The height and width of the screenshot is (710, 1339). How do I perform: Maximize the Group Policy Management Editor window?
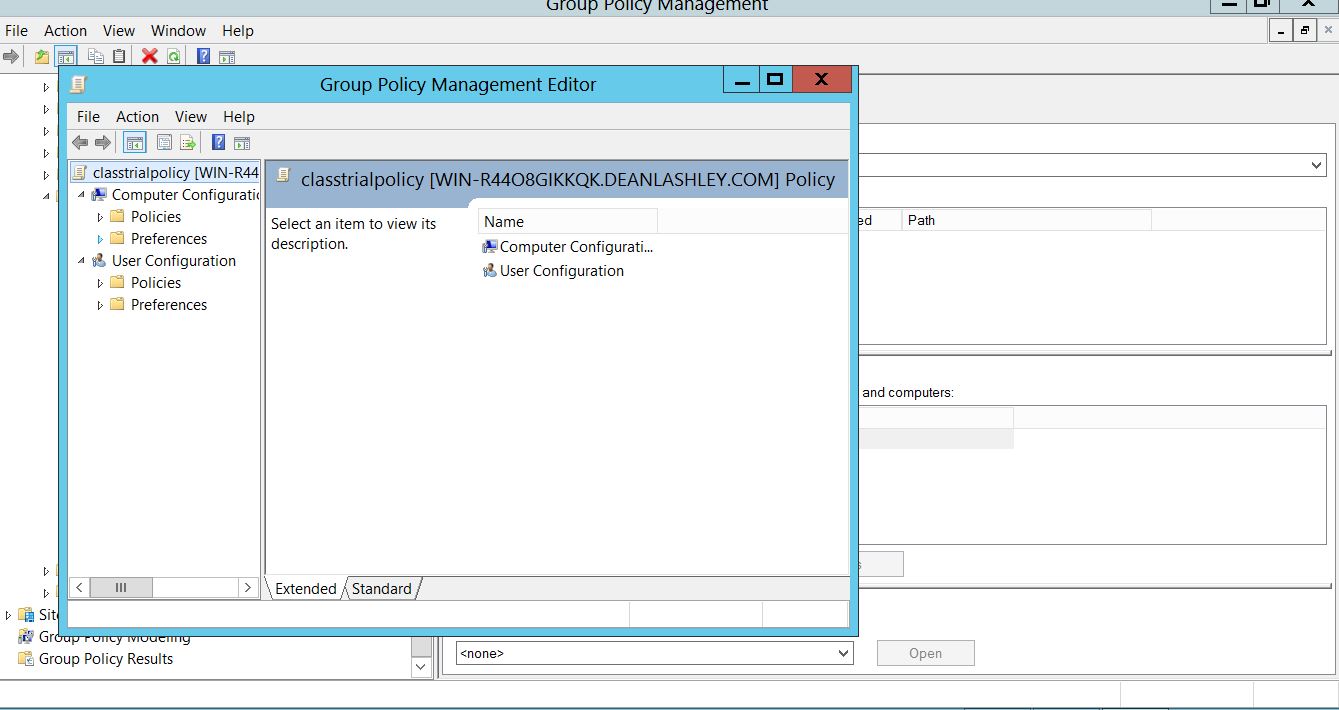pyautogui.click(x=775, y=79)
